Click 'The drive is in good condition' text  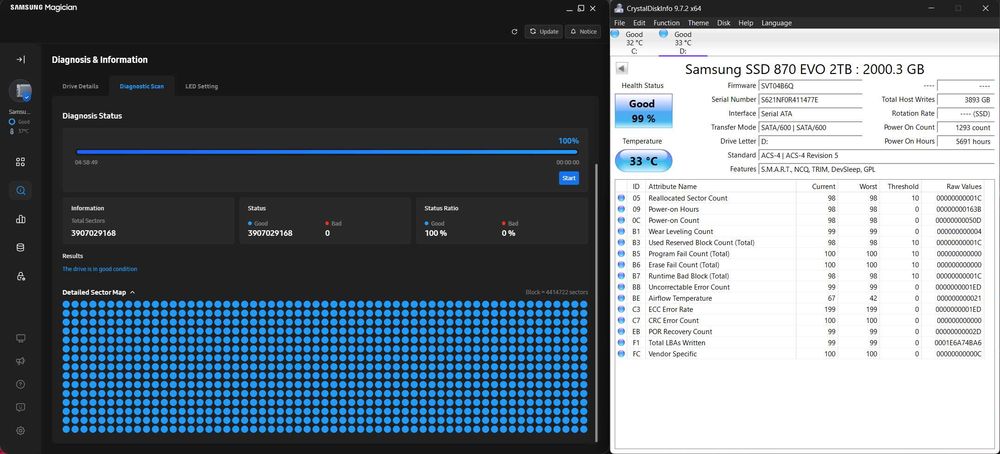[99, 269]
